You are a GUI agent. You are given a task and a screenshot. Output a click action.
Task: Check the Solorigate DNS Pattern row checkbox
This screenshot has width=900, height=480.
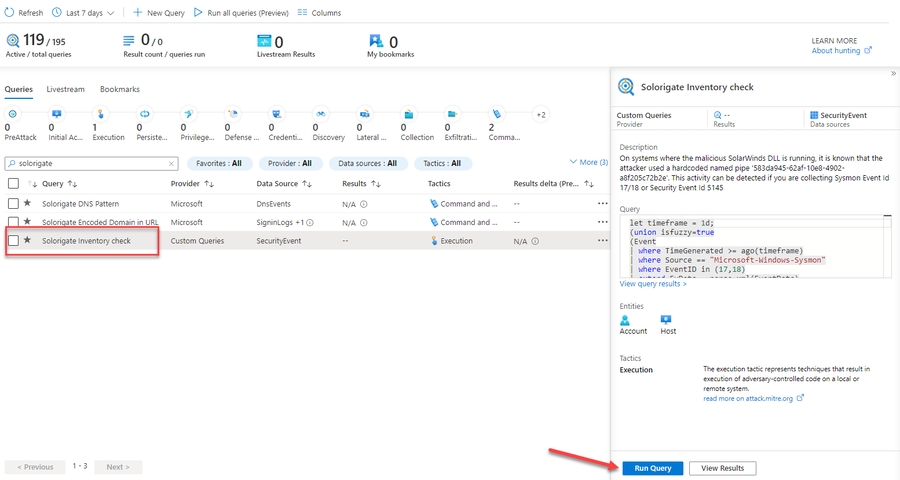pyautogui.click(x=13, y=203)
